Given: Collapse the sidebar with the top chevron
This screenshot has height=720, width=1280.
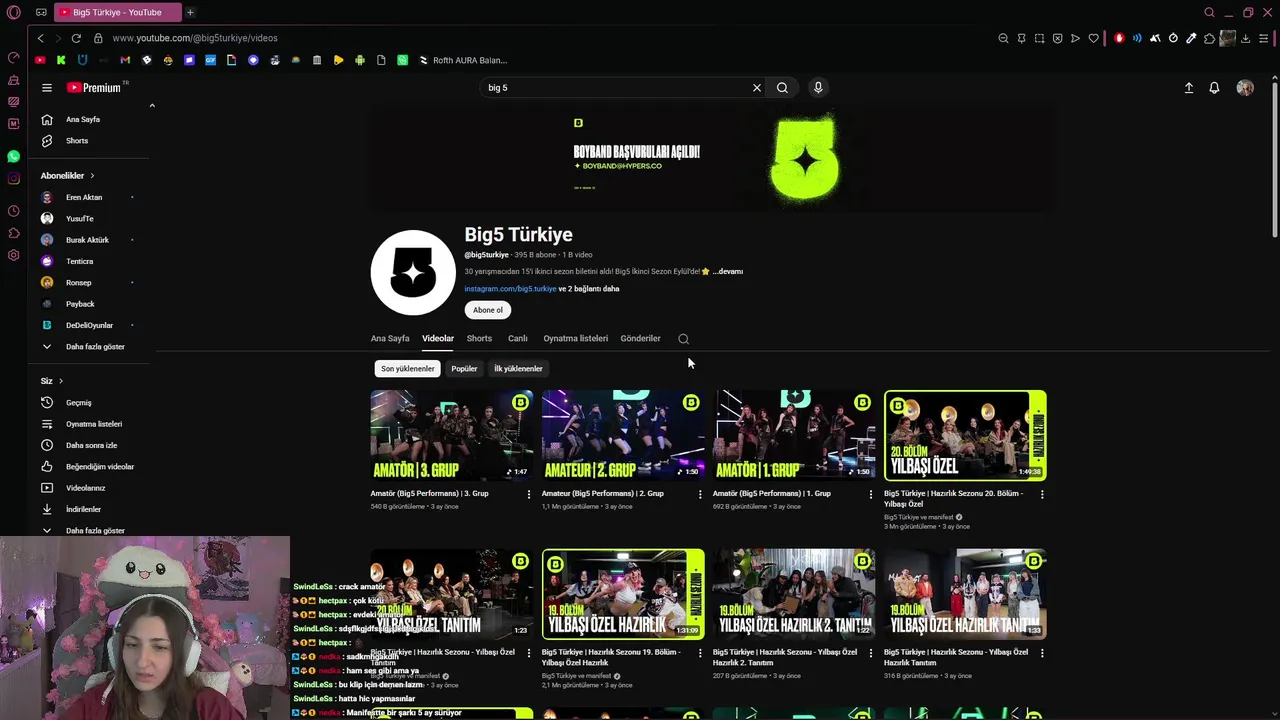Looking at the screenshot, I should click(152, 105).
